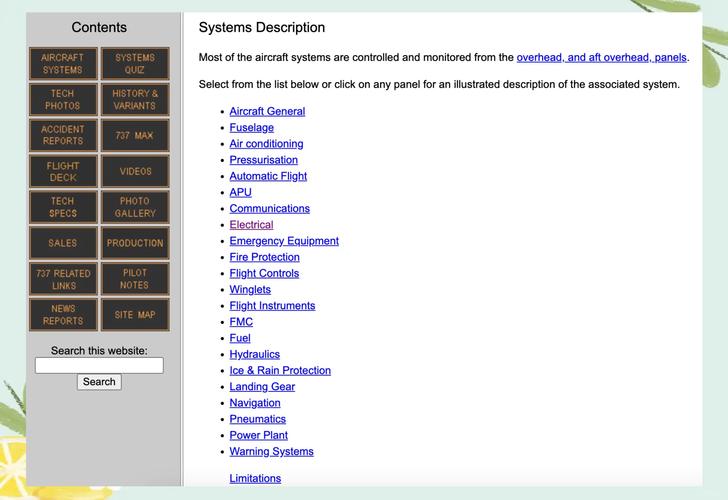This screenshot has height=500, width=728.
Task: Open the visited Electrical link
Action: tap(251, 225)
